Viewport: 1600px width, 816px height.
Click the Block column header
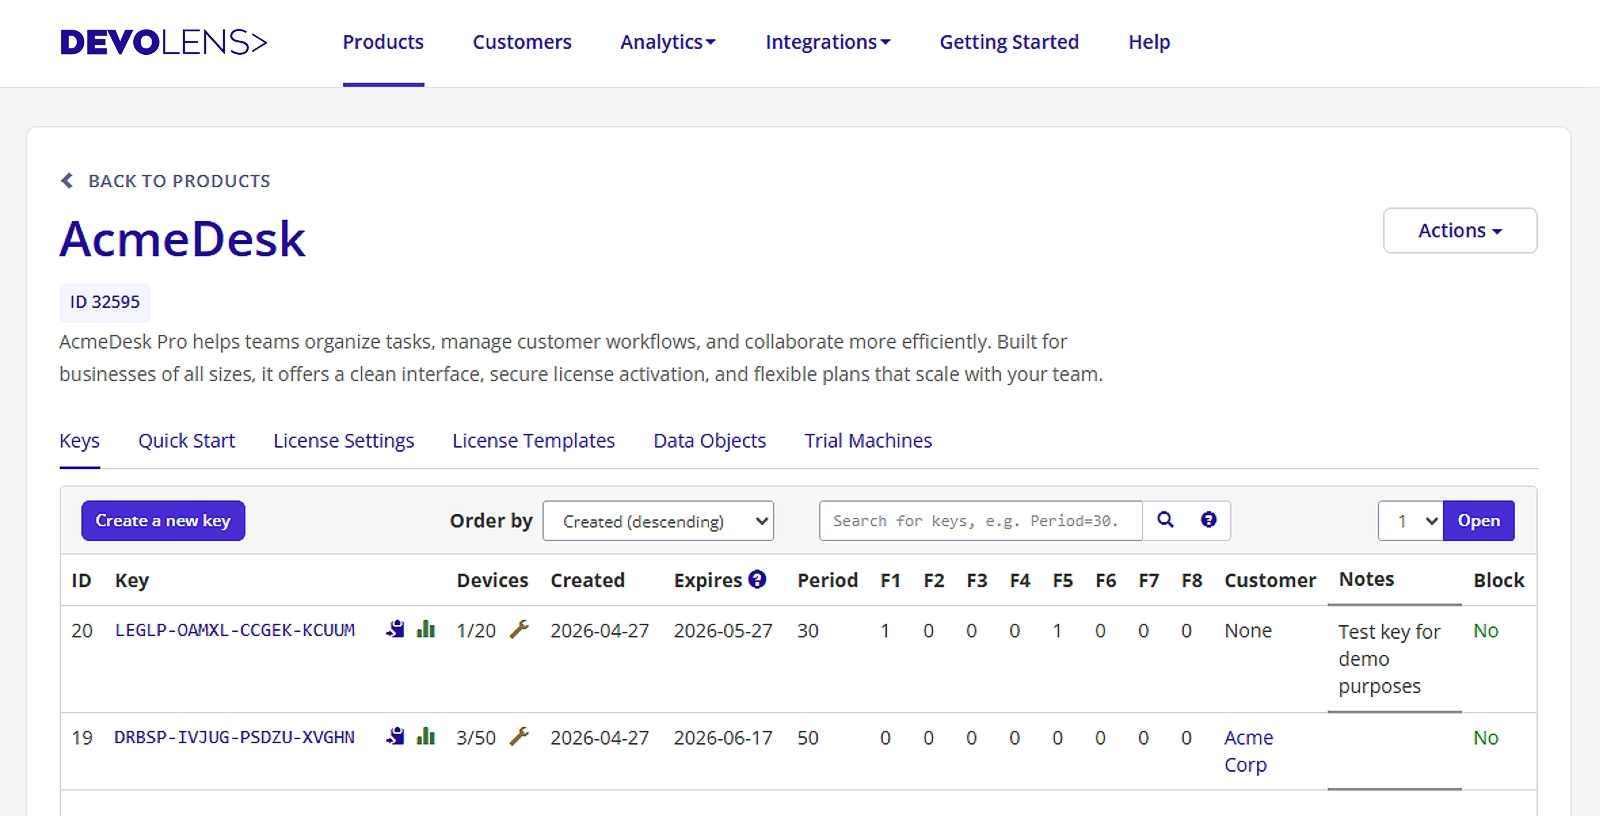click(1498, 580)
